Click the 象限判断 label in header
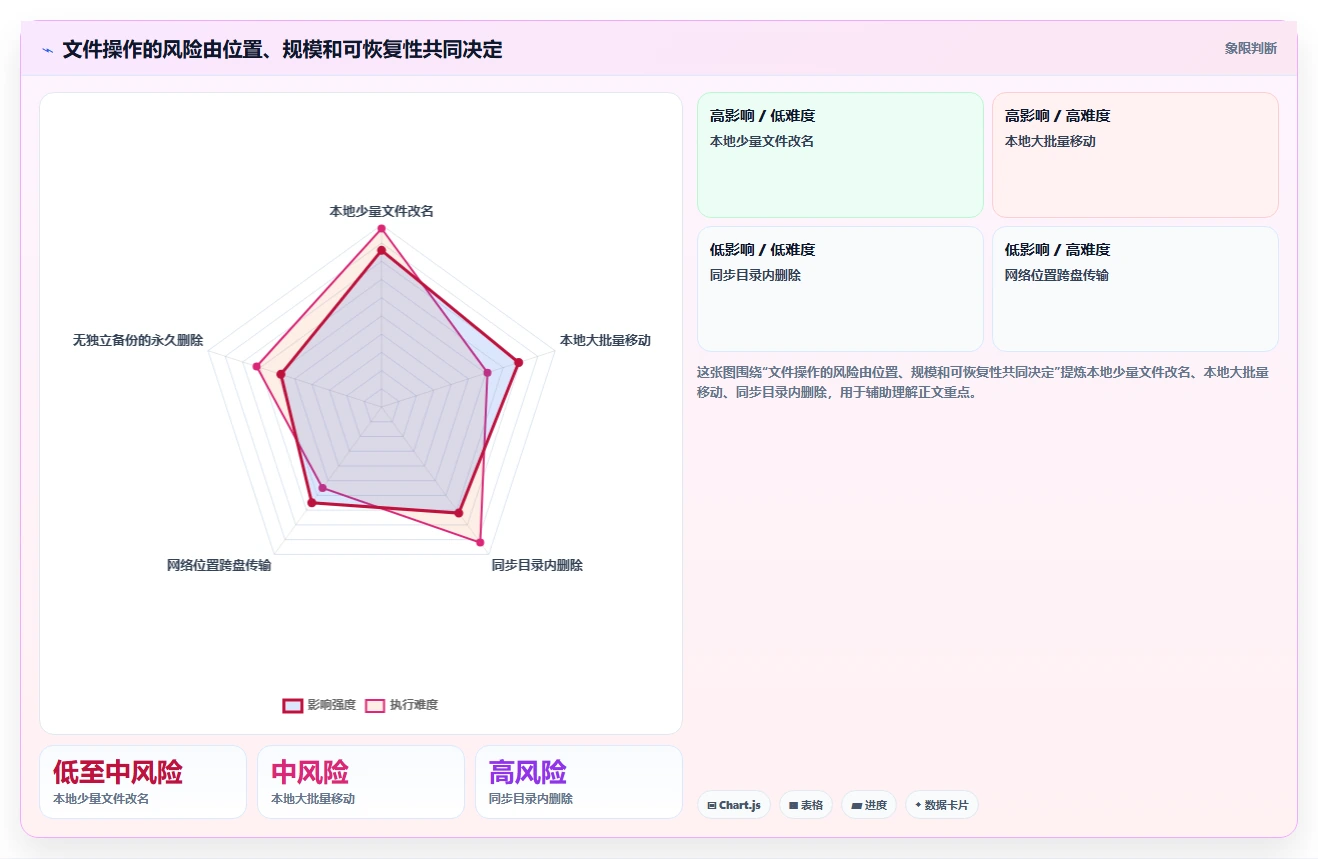Image resolution: width=1318 pixels, height=859 pixels. point(1250,48)
